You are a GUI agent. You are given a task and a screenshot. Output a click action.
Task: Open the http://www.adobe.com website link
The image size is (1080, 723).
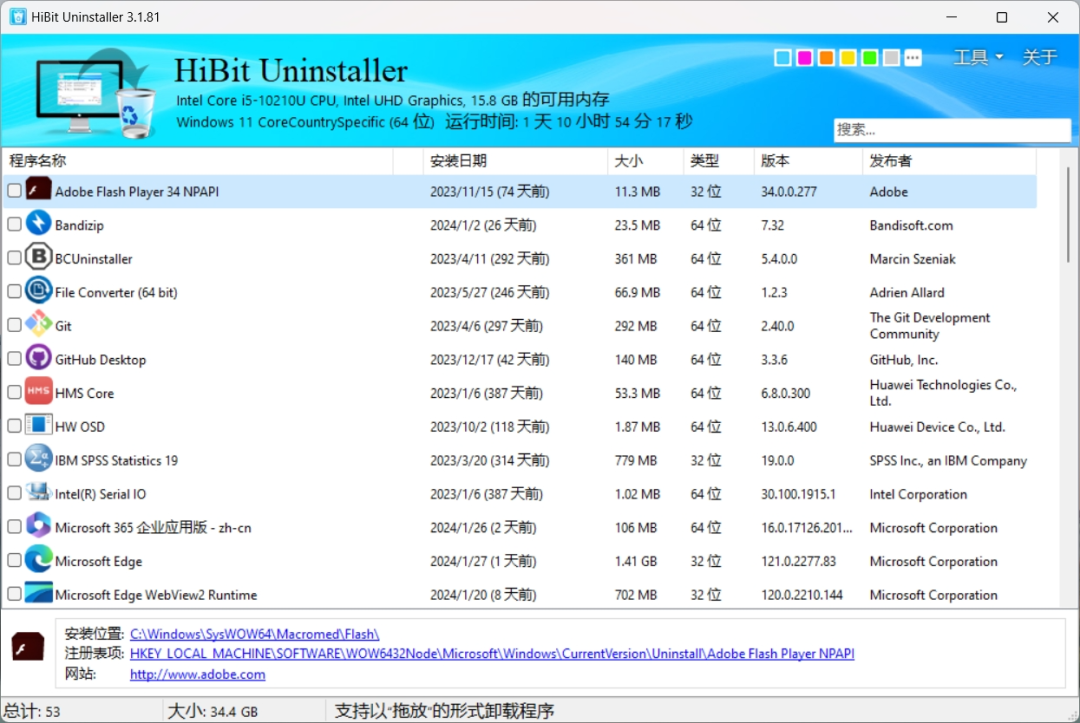point(198,675)
